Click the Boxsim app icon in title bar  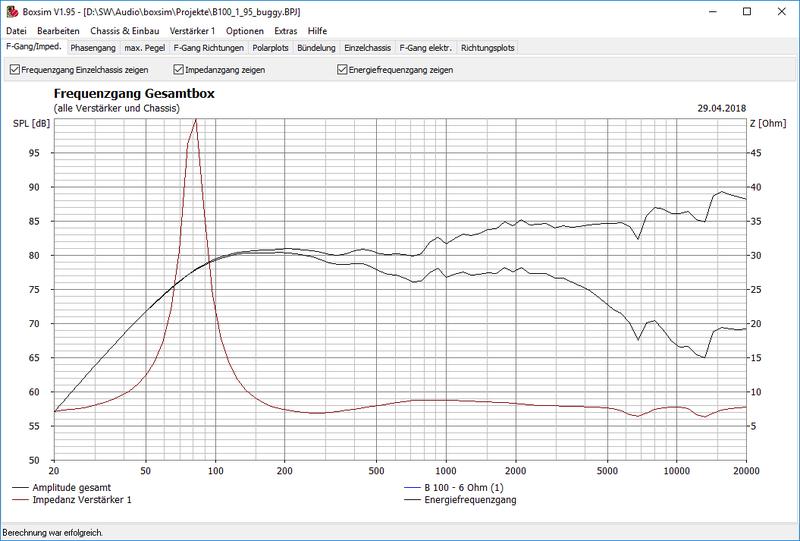[12, 11]
